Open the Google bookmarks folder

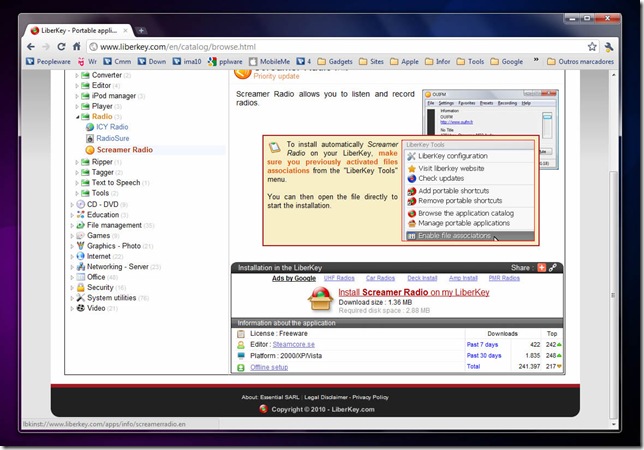pyautogui.click(x=506, y=62)
